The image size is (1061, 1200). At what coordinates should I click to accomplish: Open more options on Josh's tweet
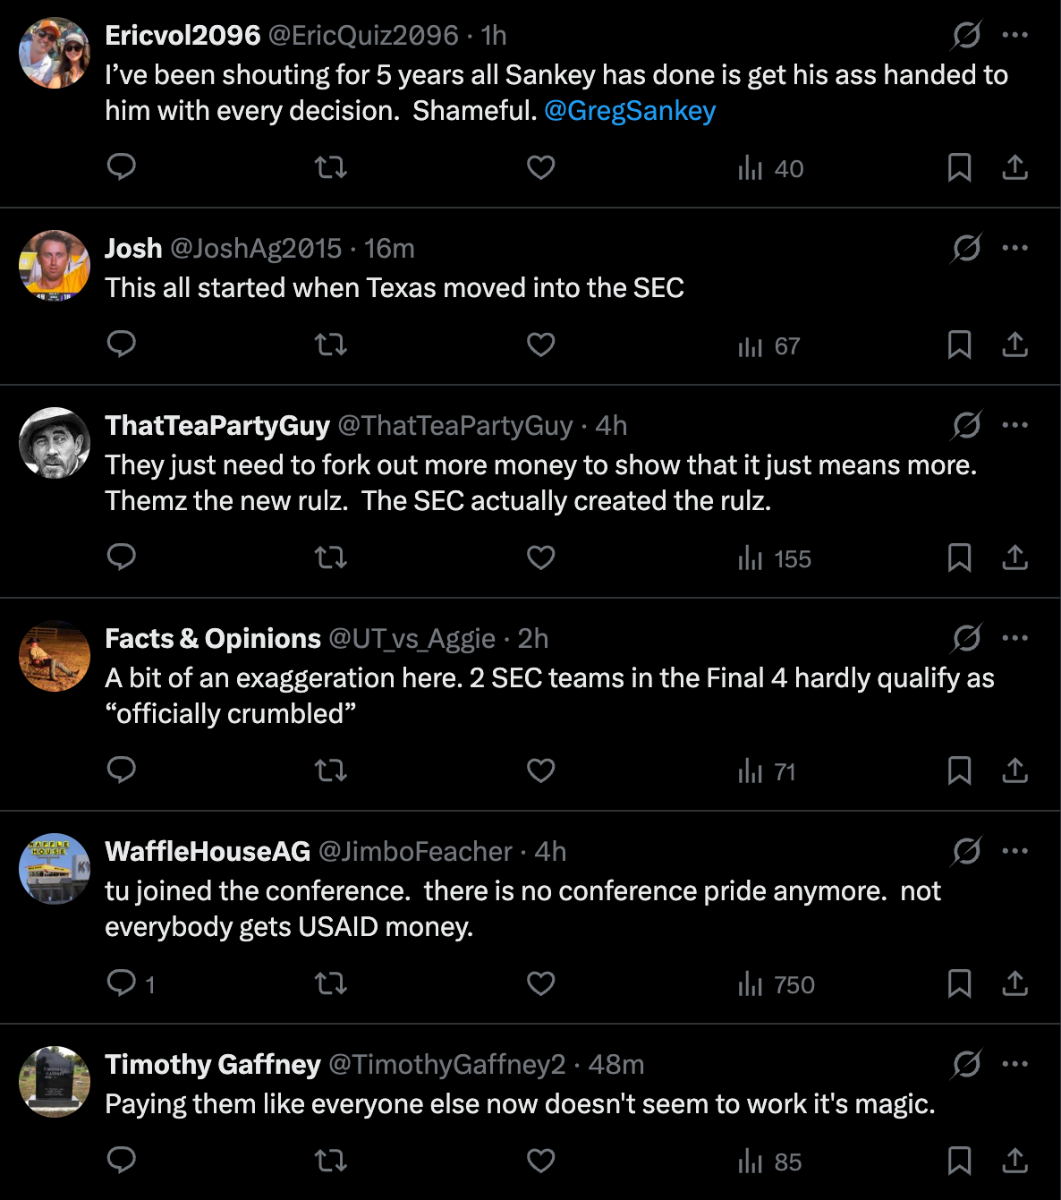[1015, 247]
